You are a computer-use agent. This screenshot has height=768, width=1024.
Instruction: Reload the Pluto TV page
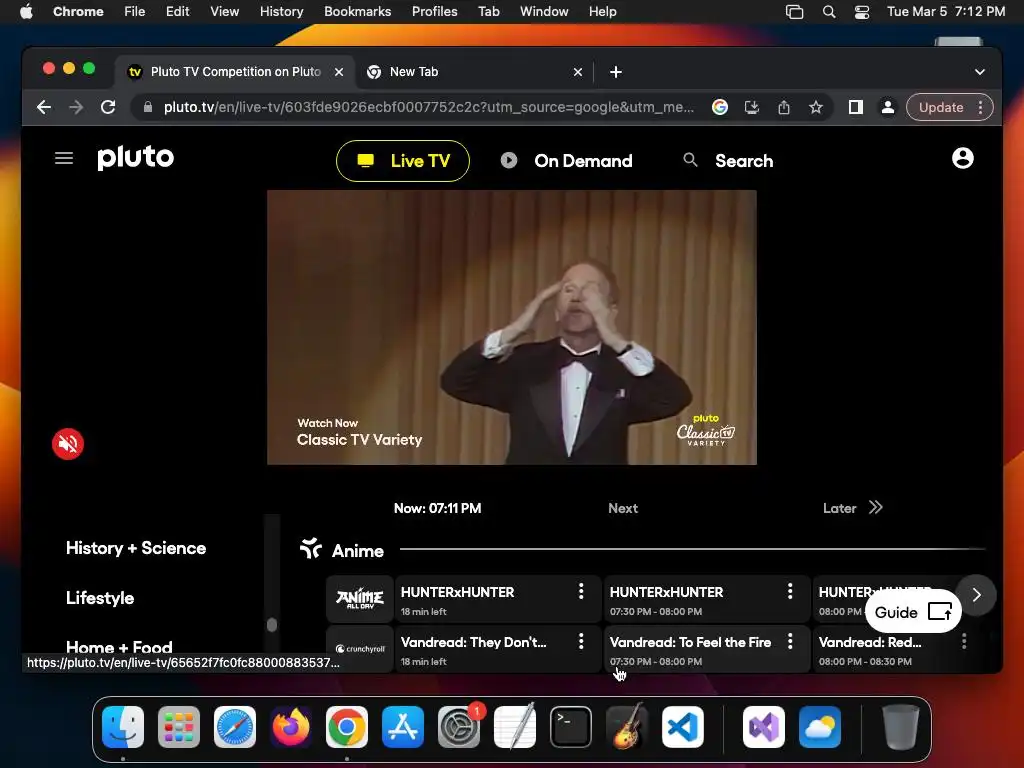(x=108, y=107)
